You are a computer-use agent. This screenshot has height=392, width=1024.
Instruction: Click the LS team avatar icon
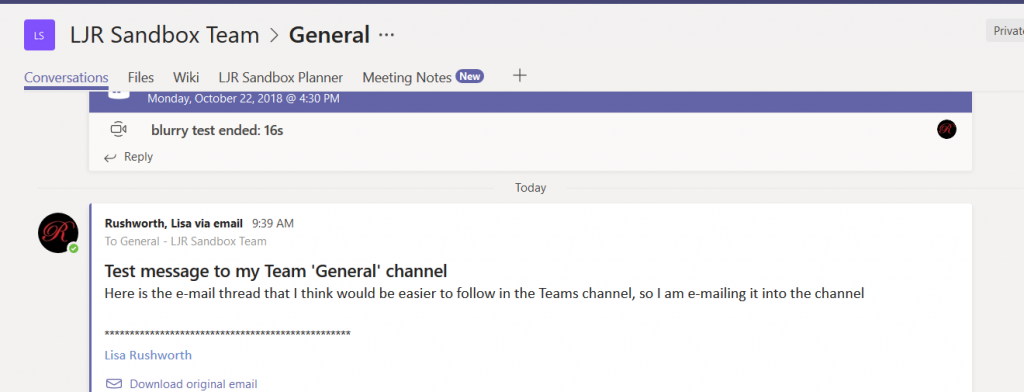click(x=39, y=35)
